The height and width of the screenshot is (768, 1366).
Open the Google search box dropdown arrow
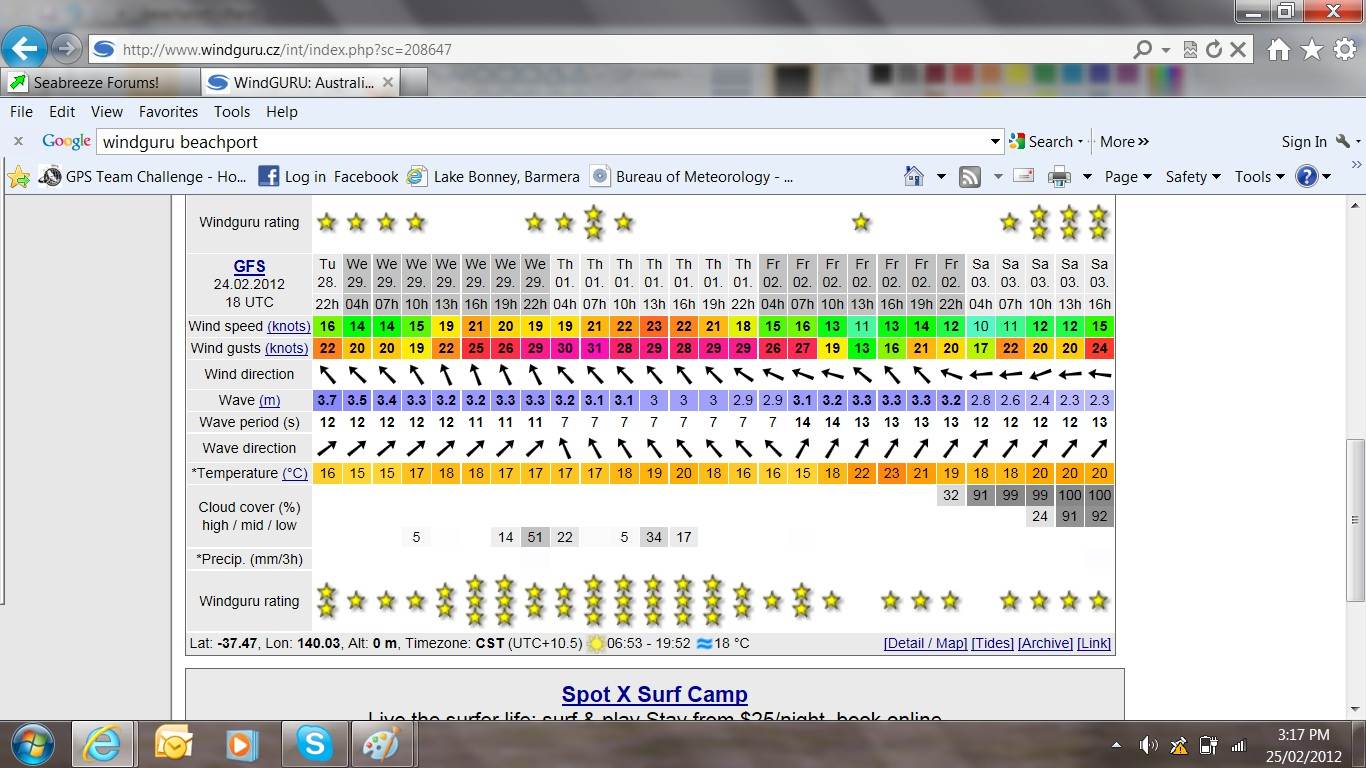(x=994, y=142)
